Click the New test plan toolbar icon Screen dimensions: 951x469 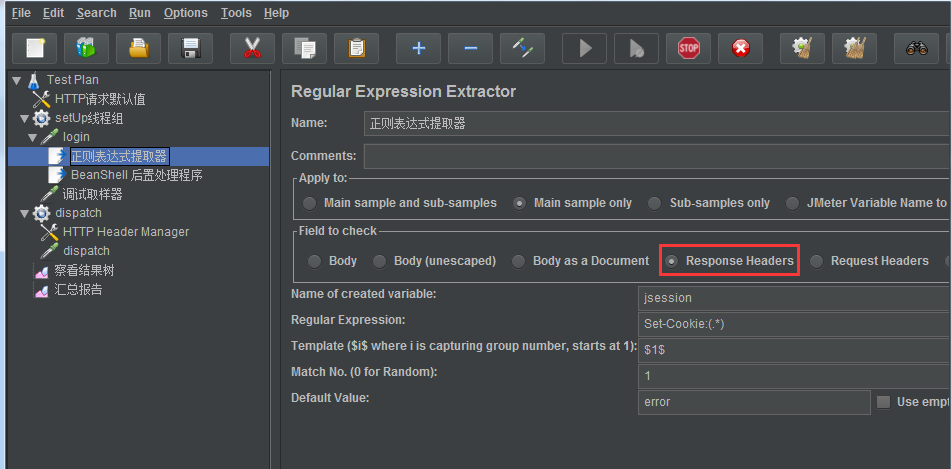[35, 49]
